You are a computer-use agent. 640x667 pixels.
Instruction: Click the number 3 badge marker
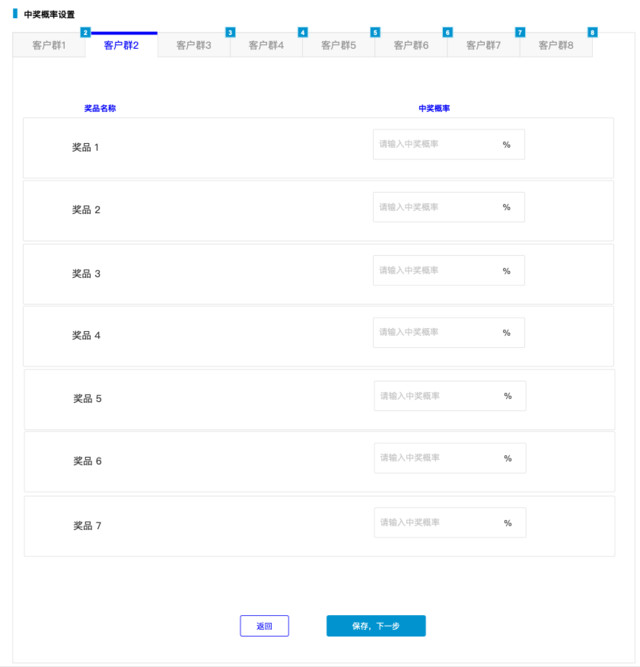(230, 32)
